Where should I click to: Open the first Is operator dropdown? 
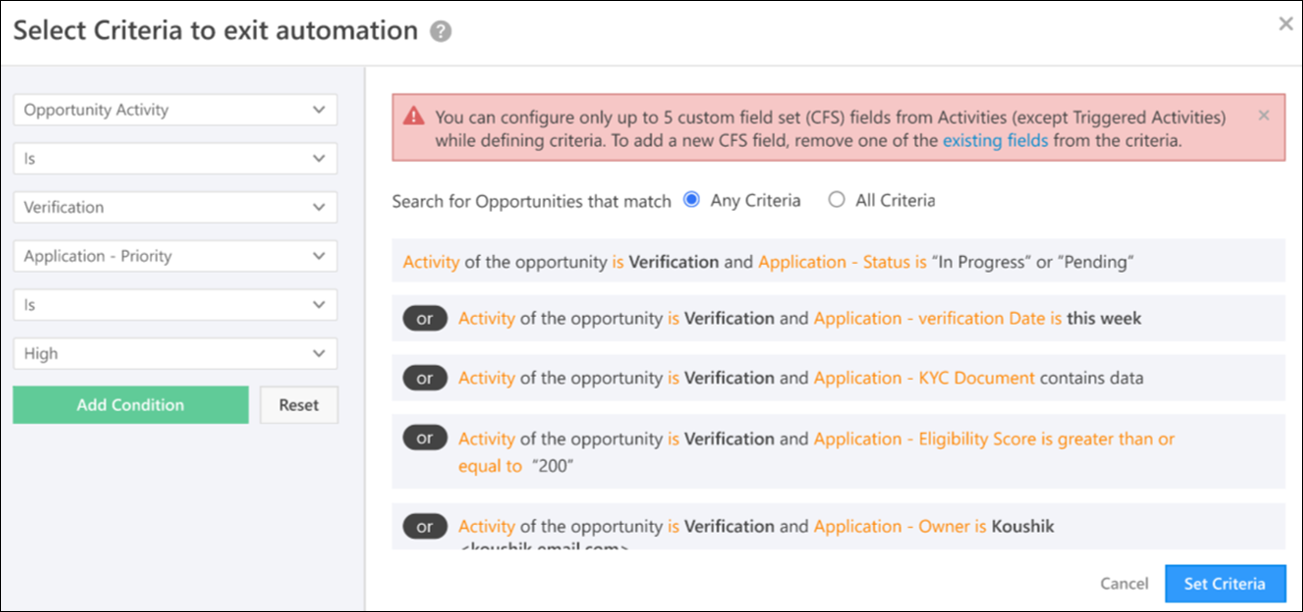click(175, 158)
